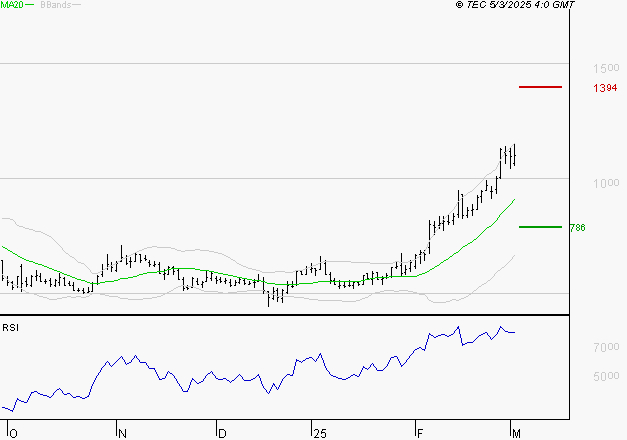Image resolution: width=627 pixels, height=440 pixels.
Task: Click the BBands legend label
Action: tap(56, 5)
